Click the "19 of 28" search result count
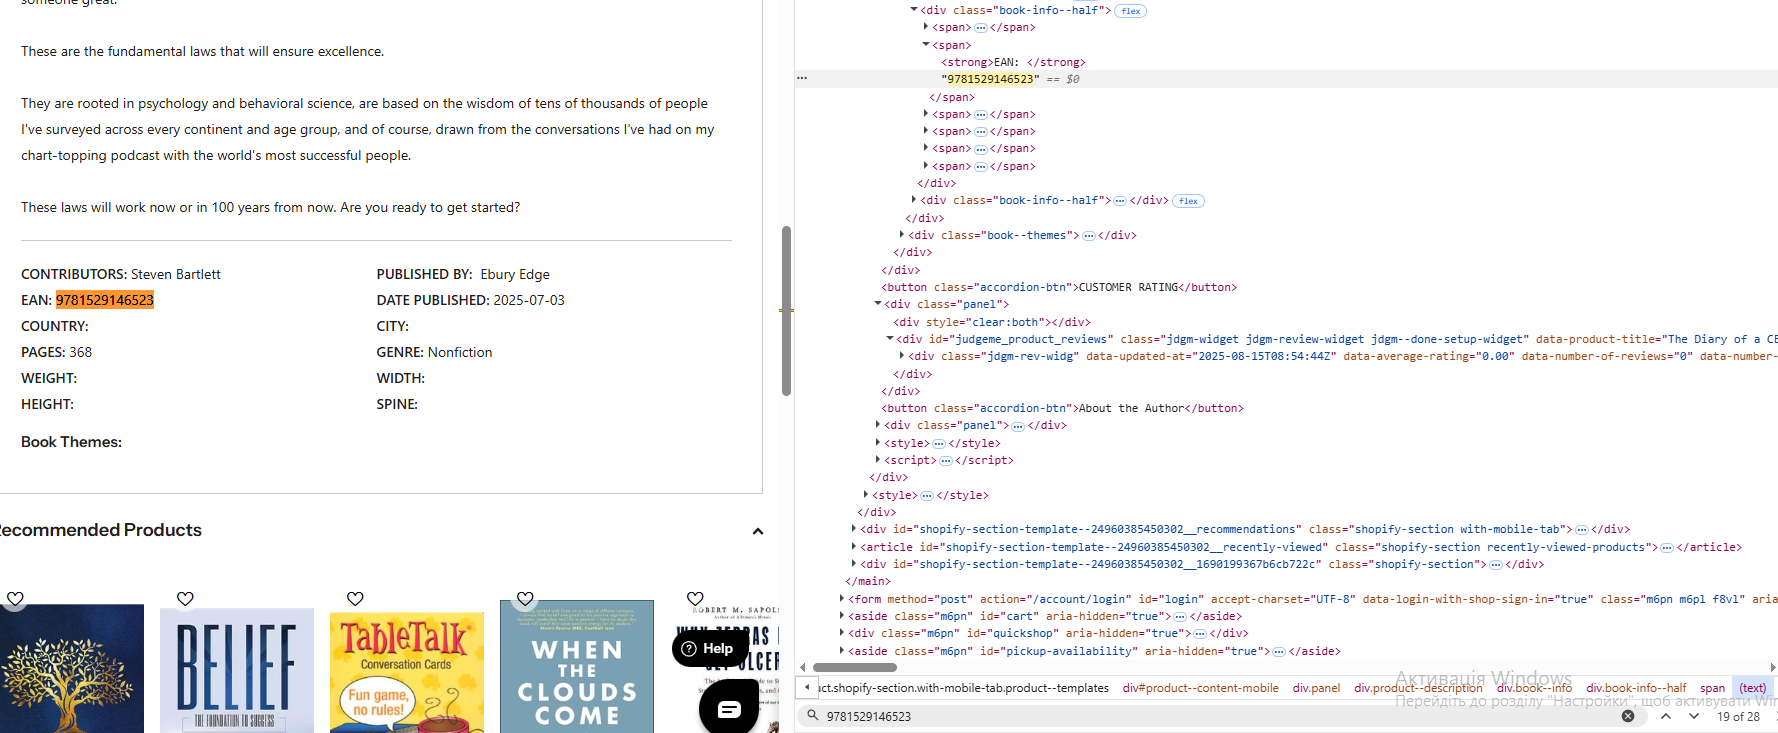This screenshot has height=733, width=1778. (1738, 716)
